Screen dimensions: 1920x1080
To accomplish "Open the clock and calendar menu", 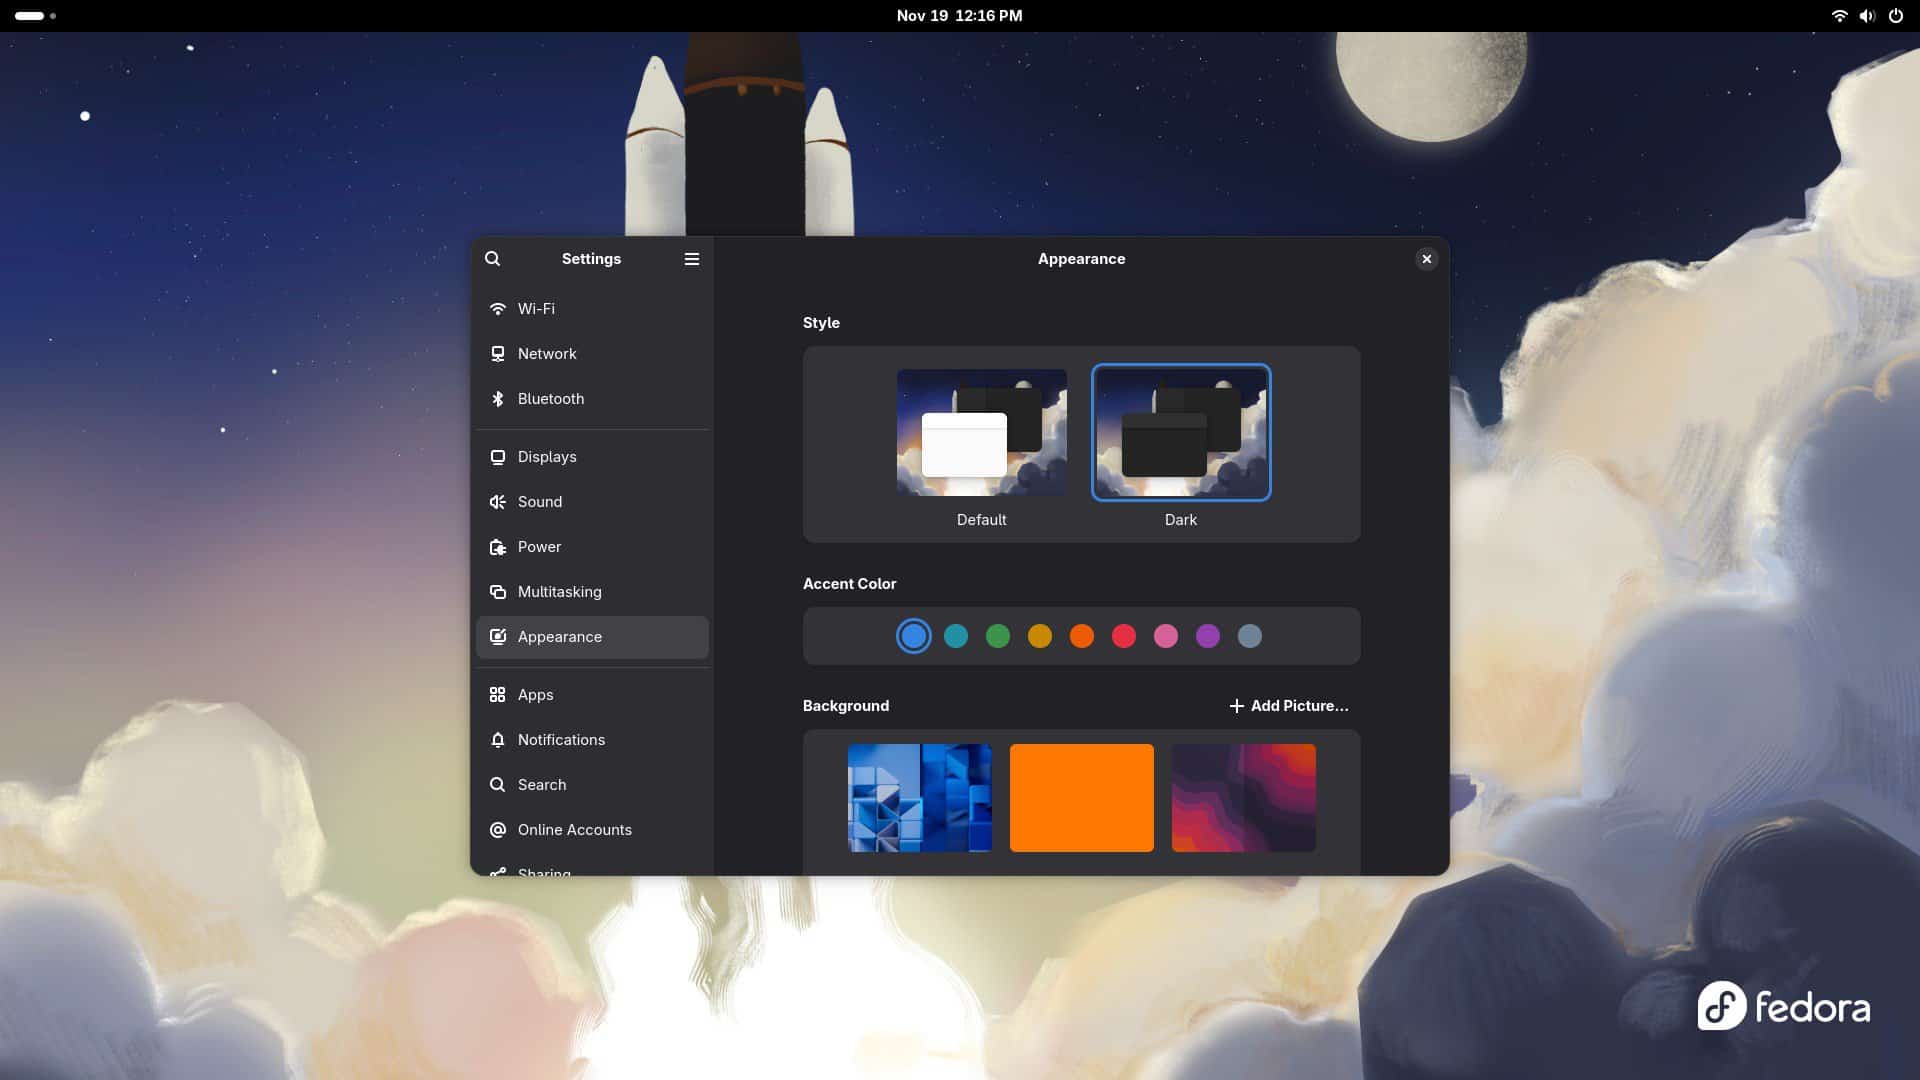I will 959,16.
